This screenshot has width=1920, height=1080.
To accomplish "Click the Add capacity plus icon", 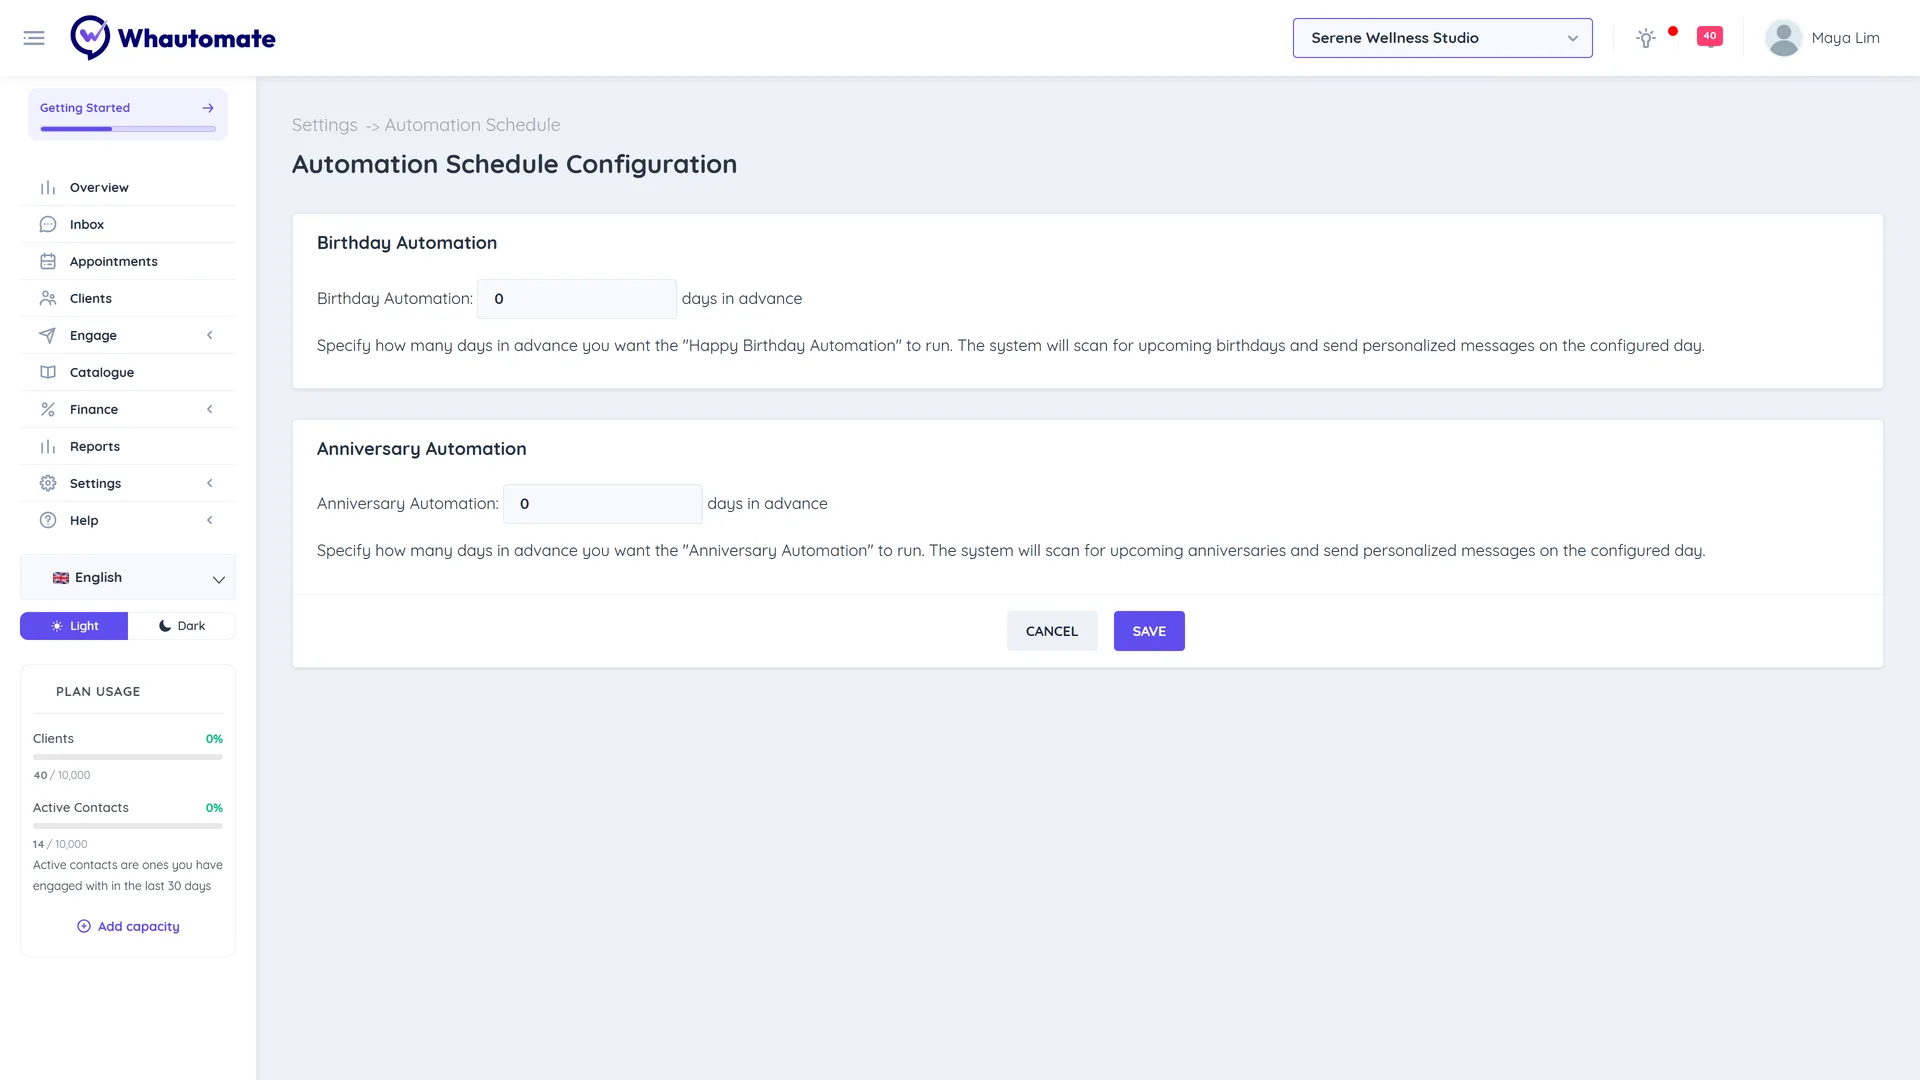I will (84, 926).
